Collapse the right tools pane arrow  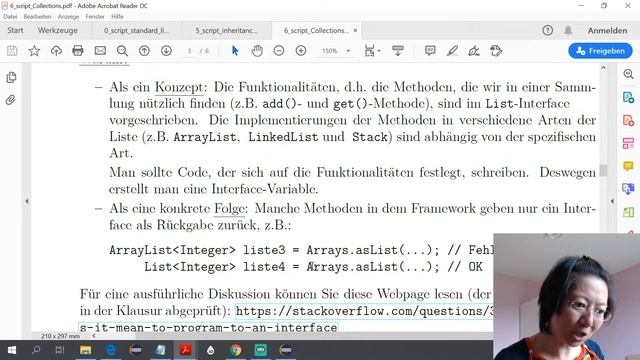[x=612, y=201]
